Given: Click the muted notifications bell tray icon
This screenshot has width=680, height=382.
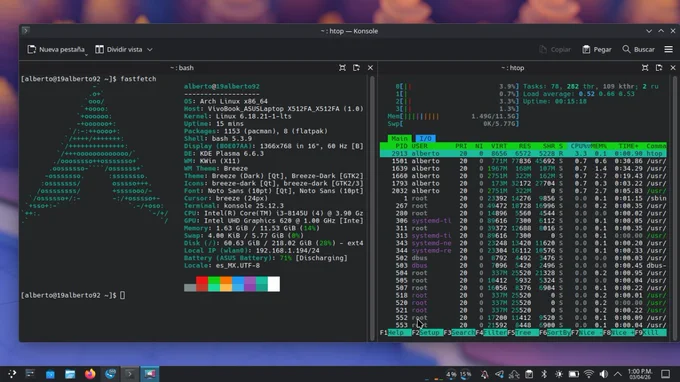Looking at the screenshot, I should (x=484, y=374).
